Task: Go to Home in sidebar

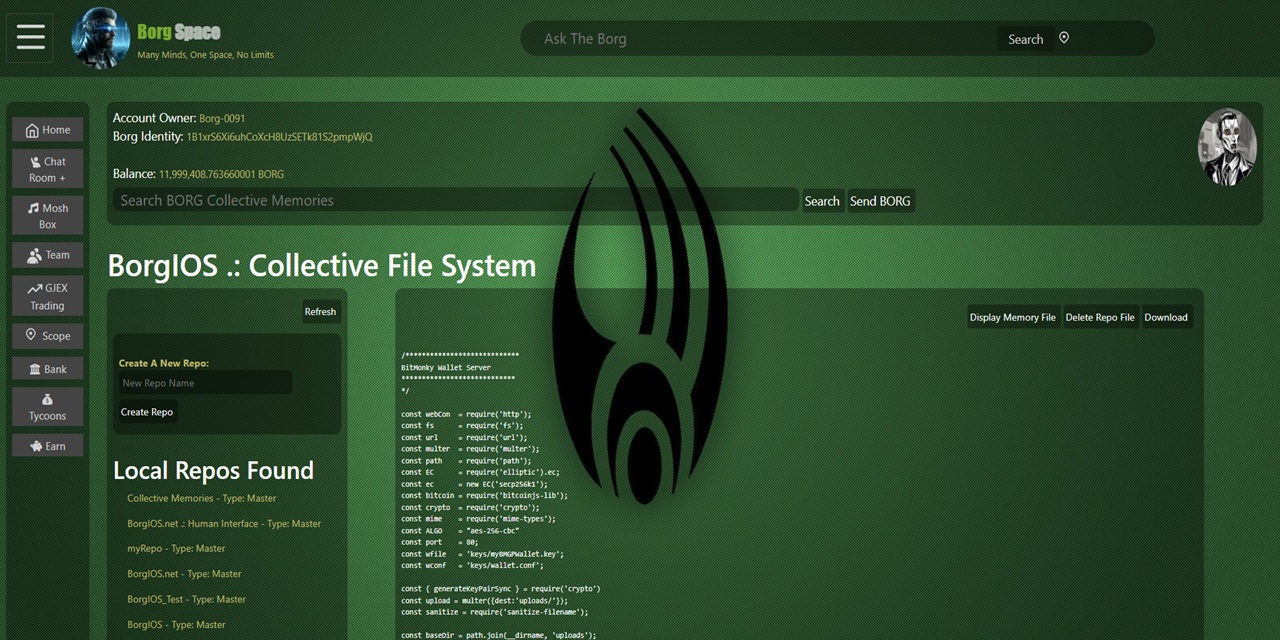Action: coord(48,130)
